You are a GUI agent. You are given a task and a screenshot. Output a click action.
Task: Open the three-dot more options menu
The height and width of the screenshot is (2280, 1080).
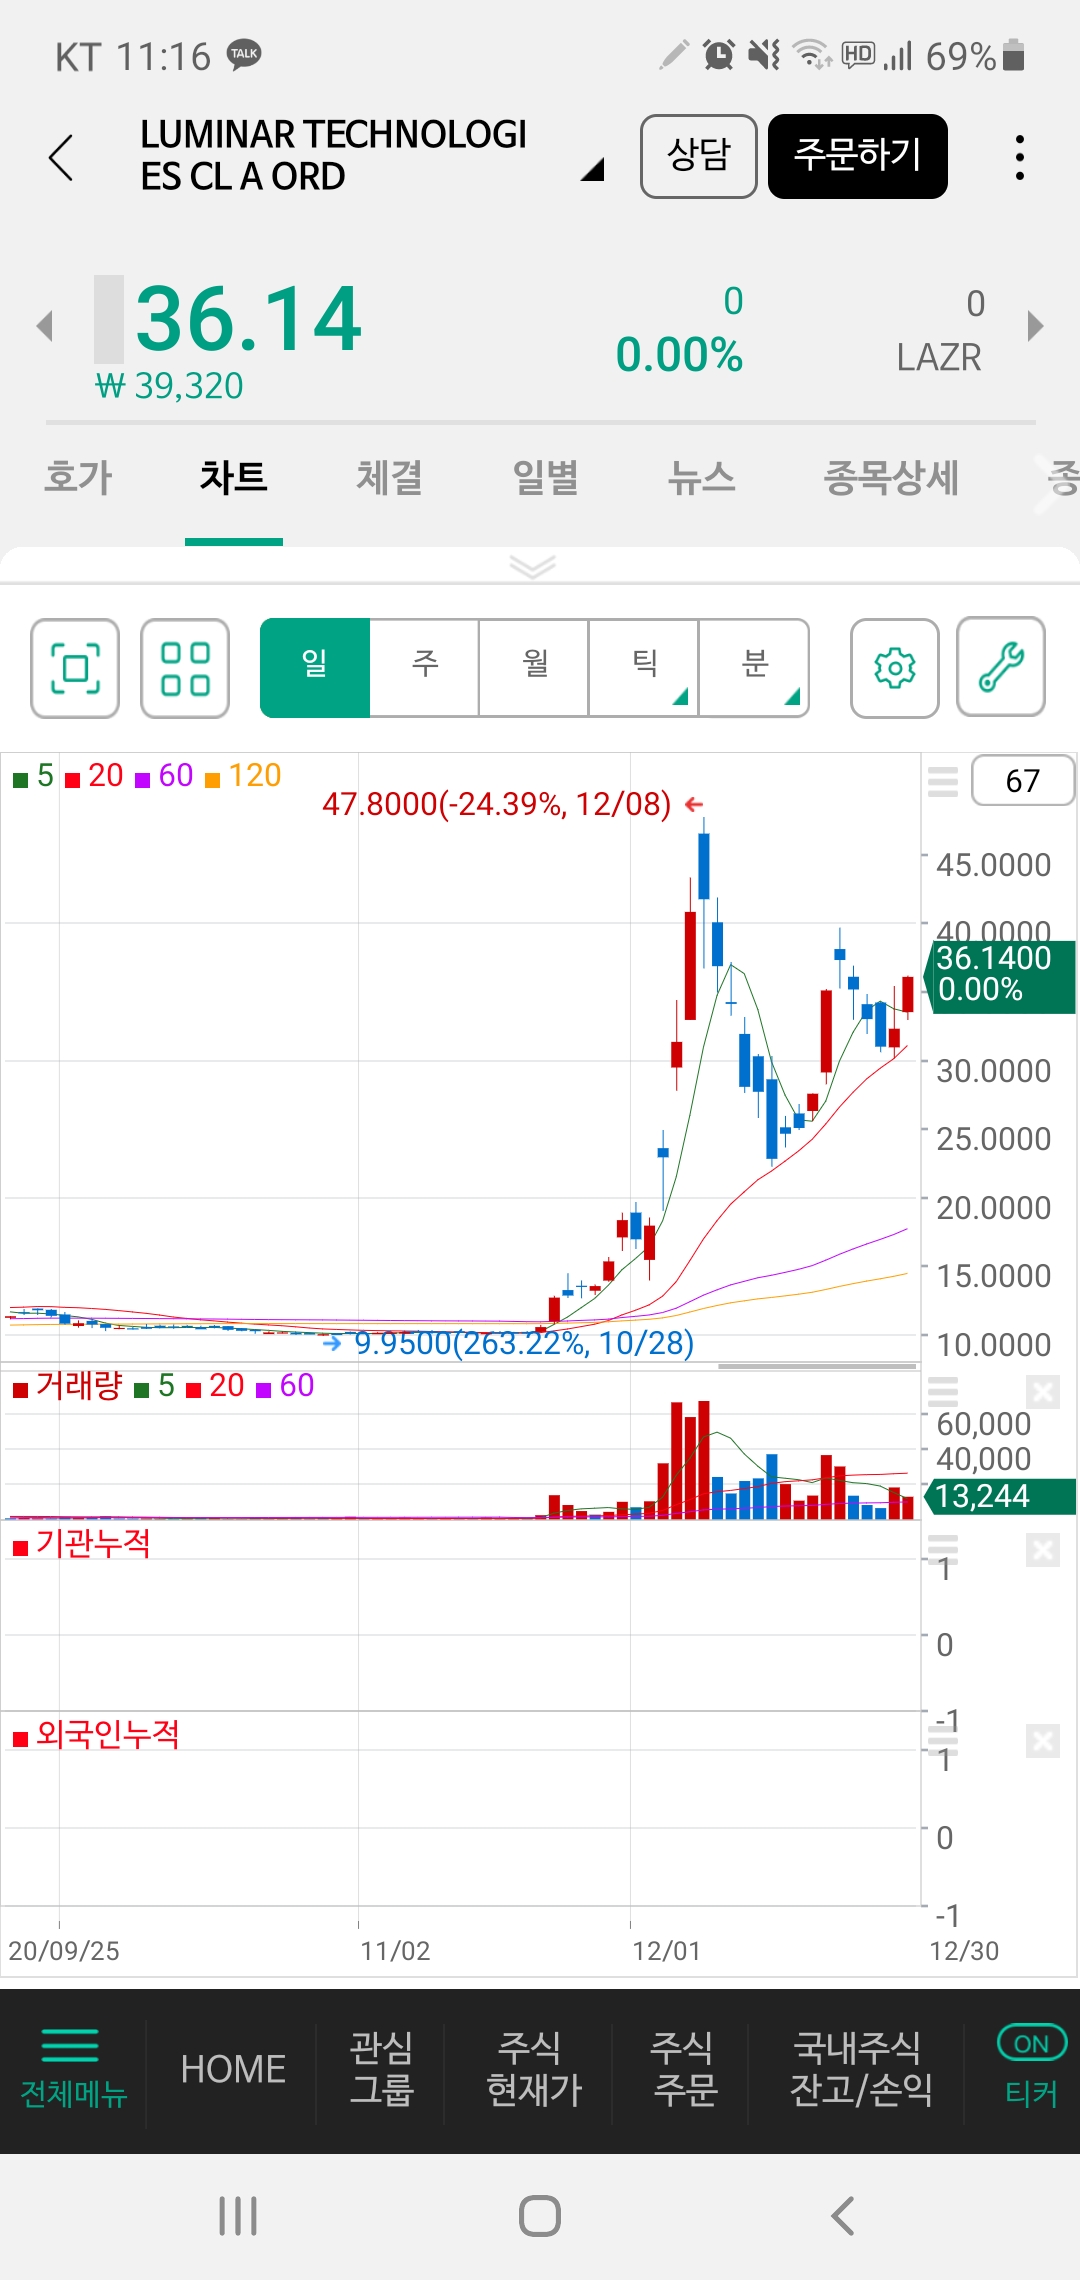[1019, 157]
